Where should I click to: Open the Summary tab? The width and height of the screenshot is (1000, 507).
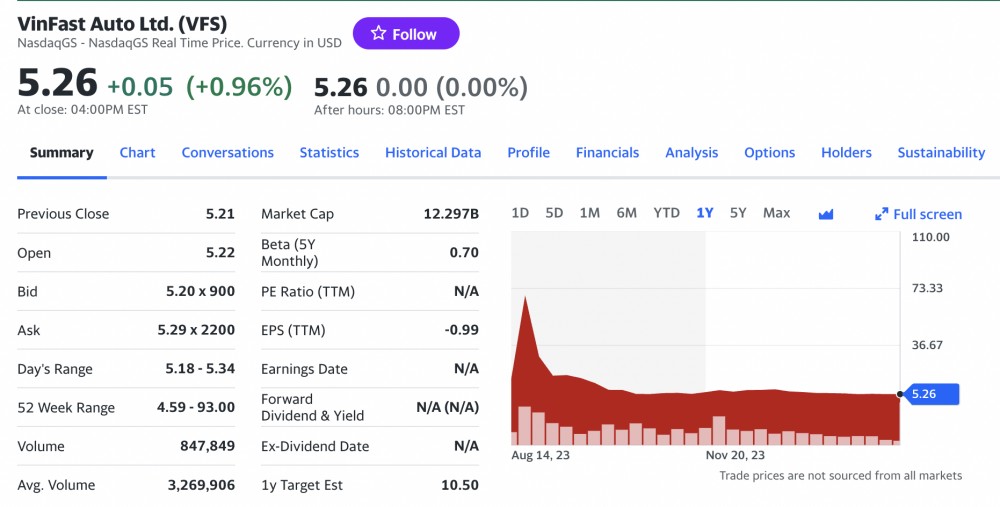61,152
